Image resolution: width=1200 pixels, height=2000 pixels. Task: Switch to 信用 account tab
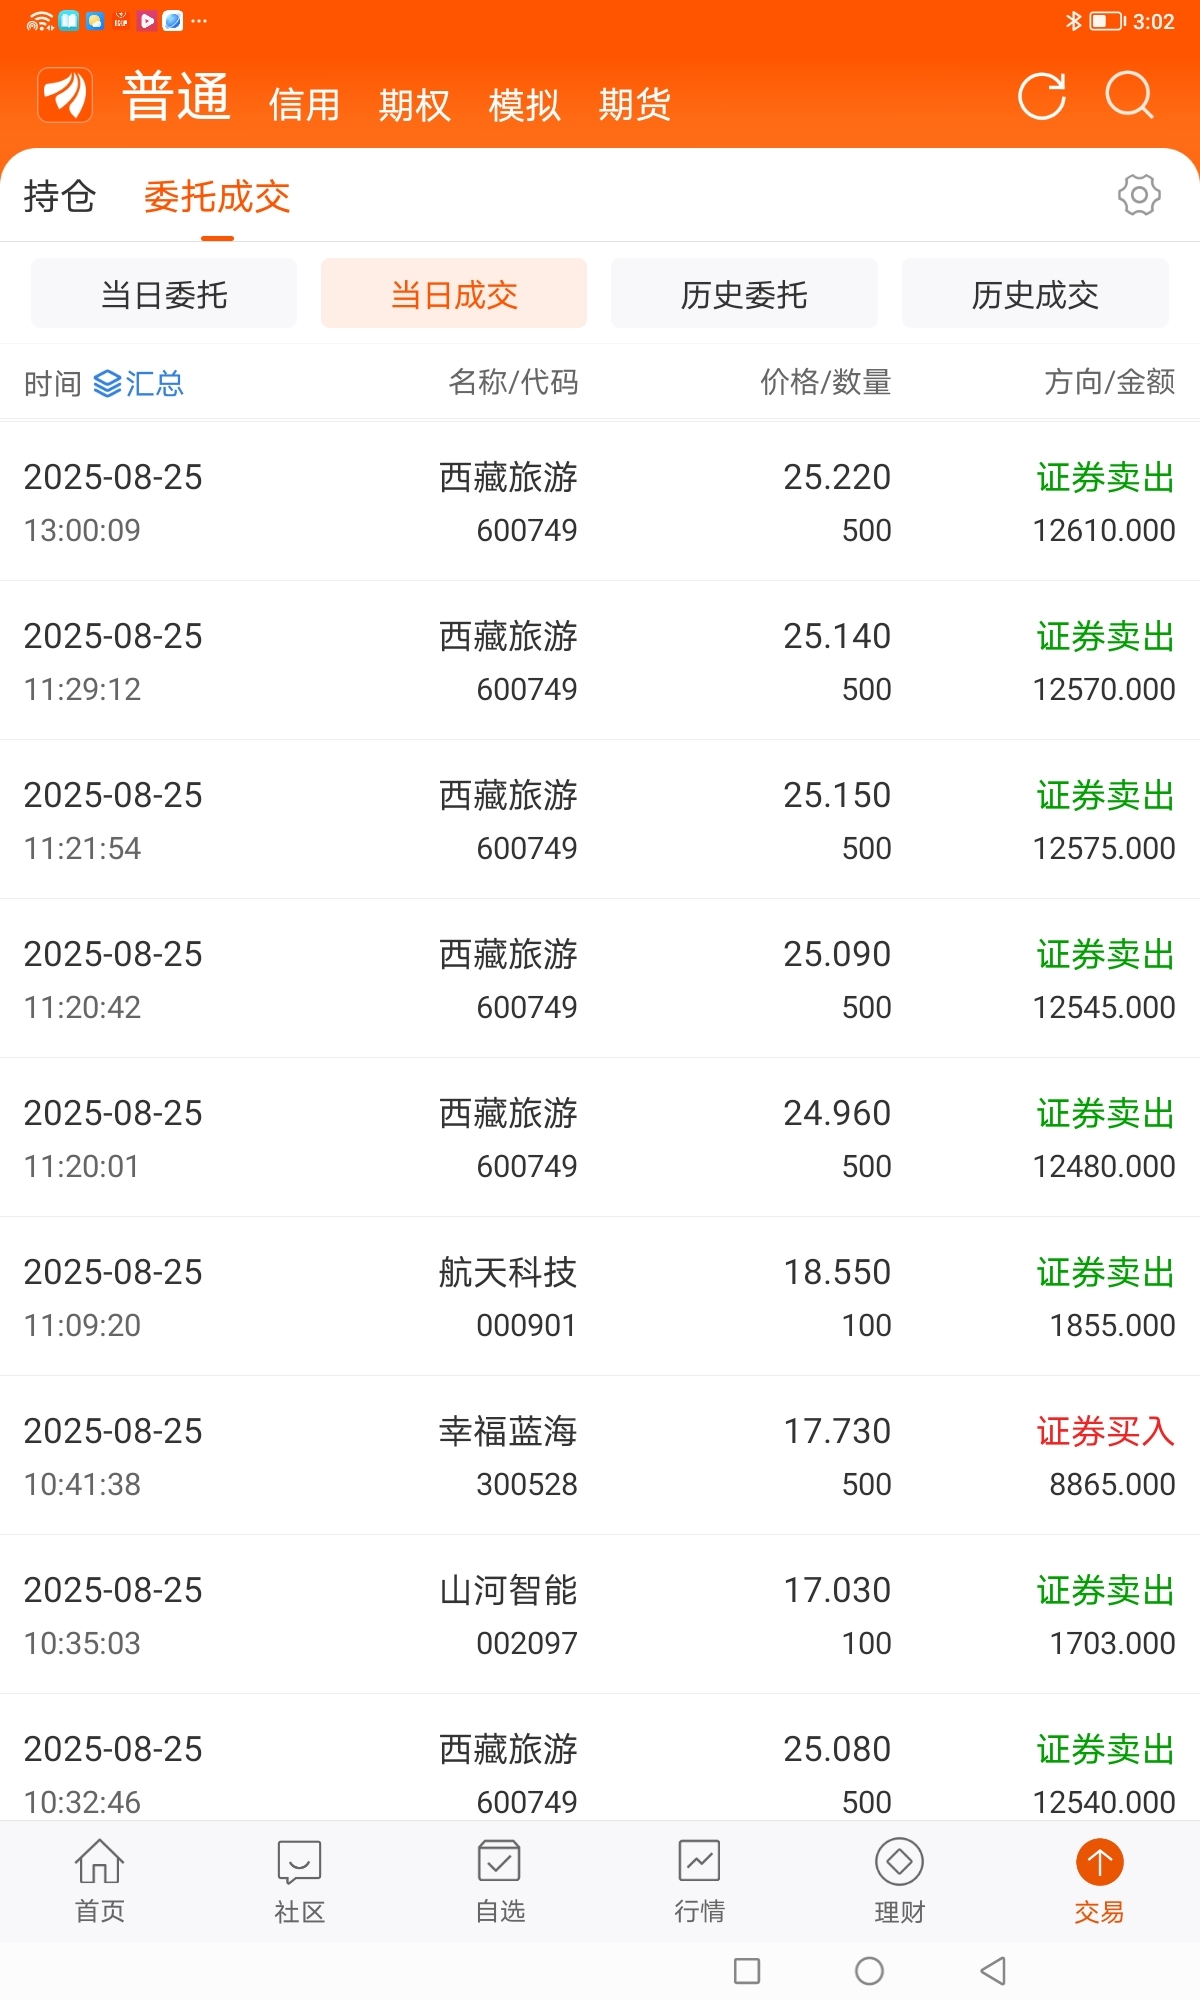point(304,104)
